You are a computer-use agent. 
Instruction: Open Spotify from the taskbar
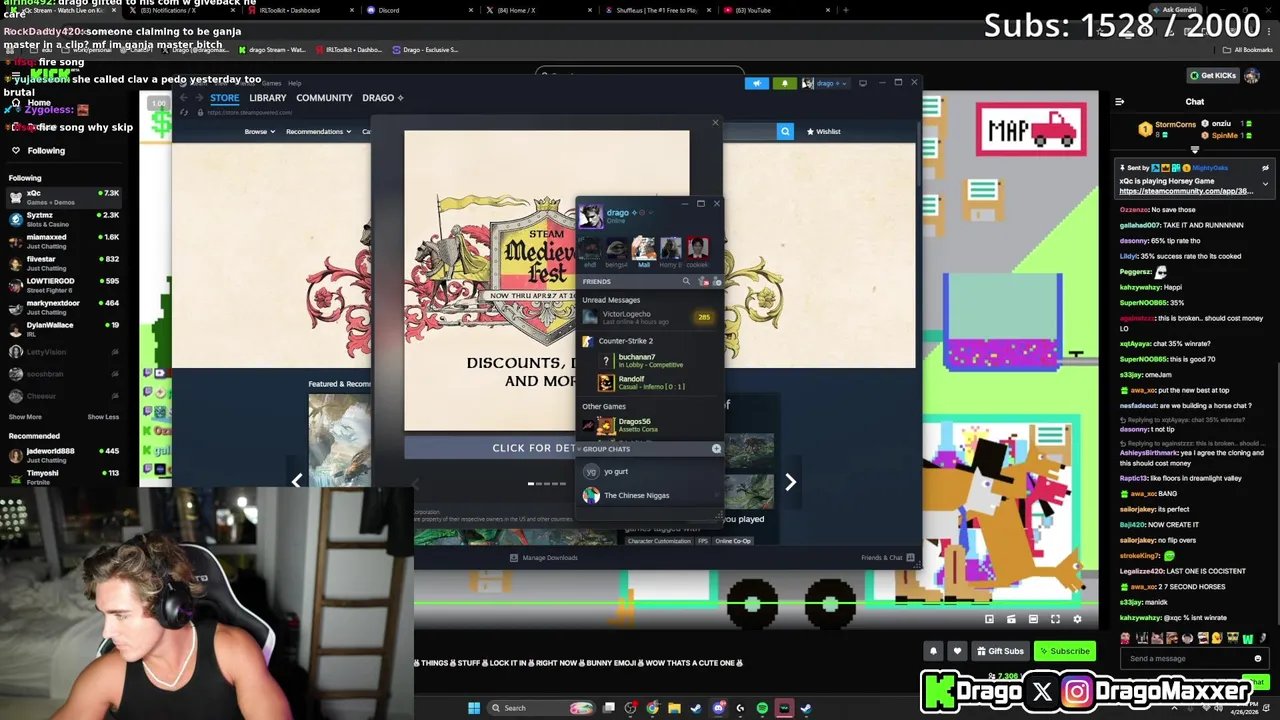(x=762, y=708)
